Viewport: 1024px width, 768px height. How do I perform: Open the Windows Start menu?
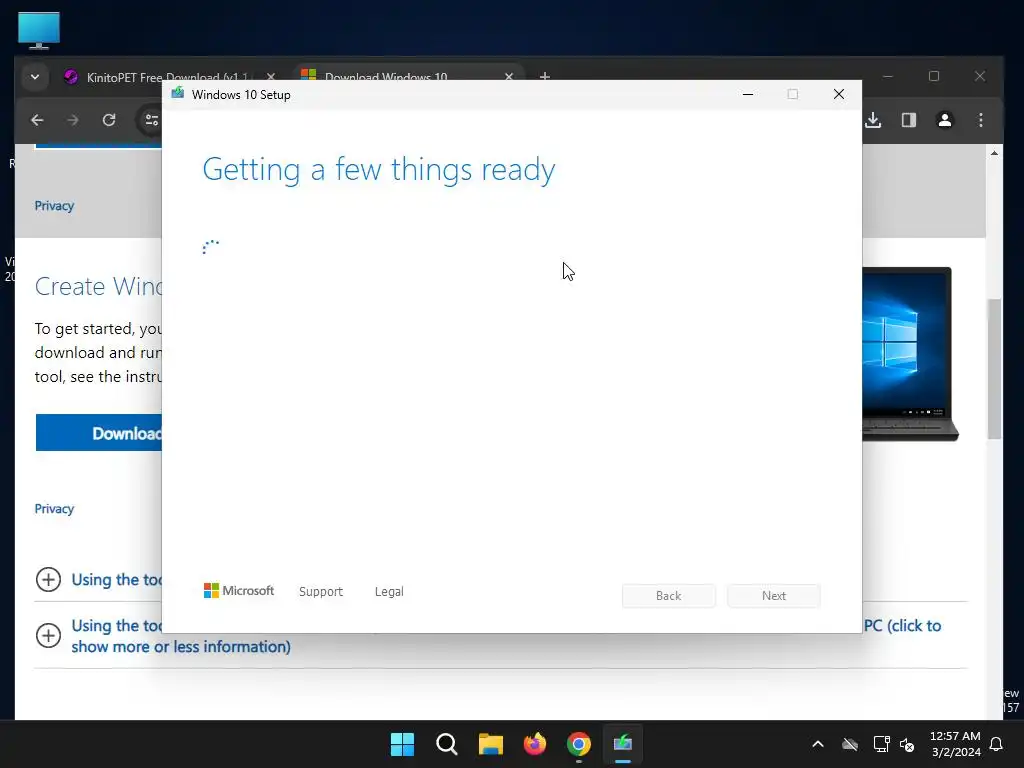pyautogui.click(x=402, y=744)
